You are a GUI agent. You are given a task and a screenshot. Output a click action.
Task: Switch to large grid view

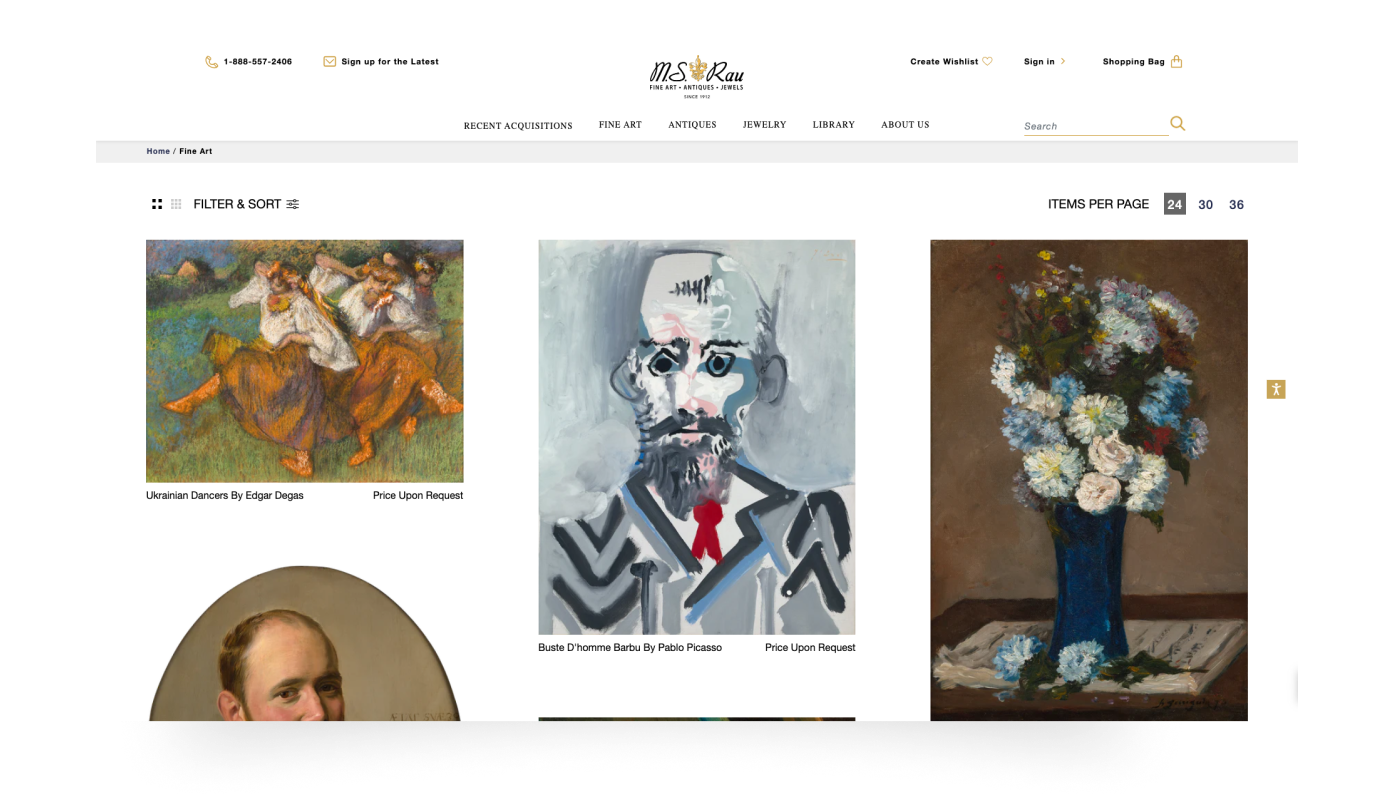(x=157, y=204)
